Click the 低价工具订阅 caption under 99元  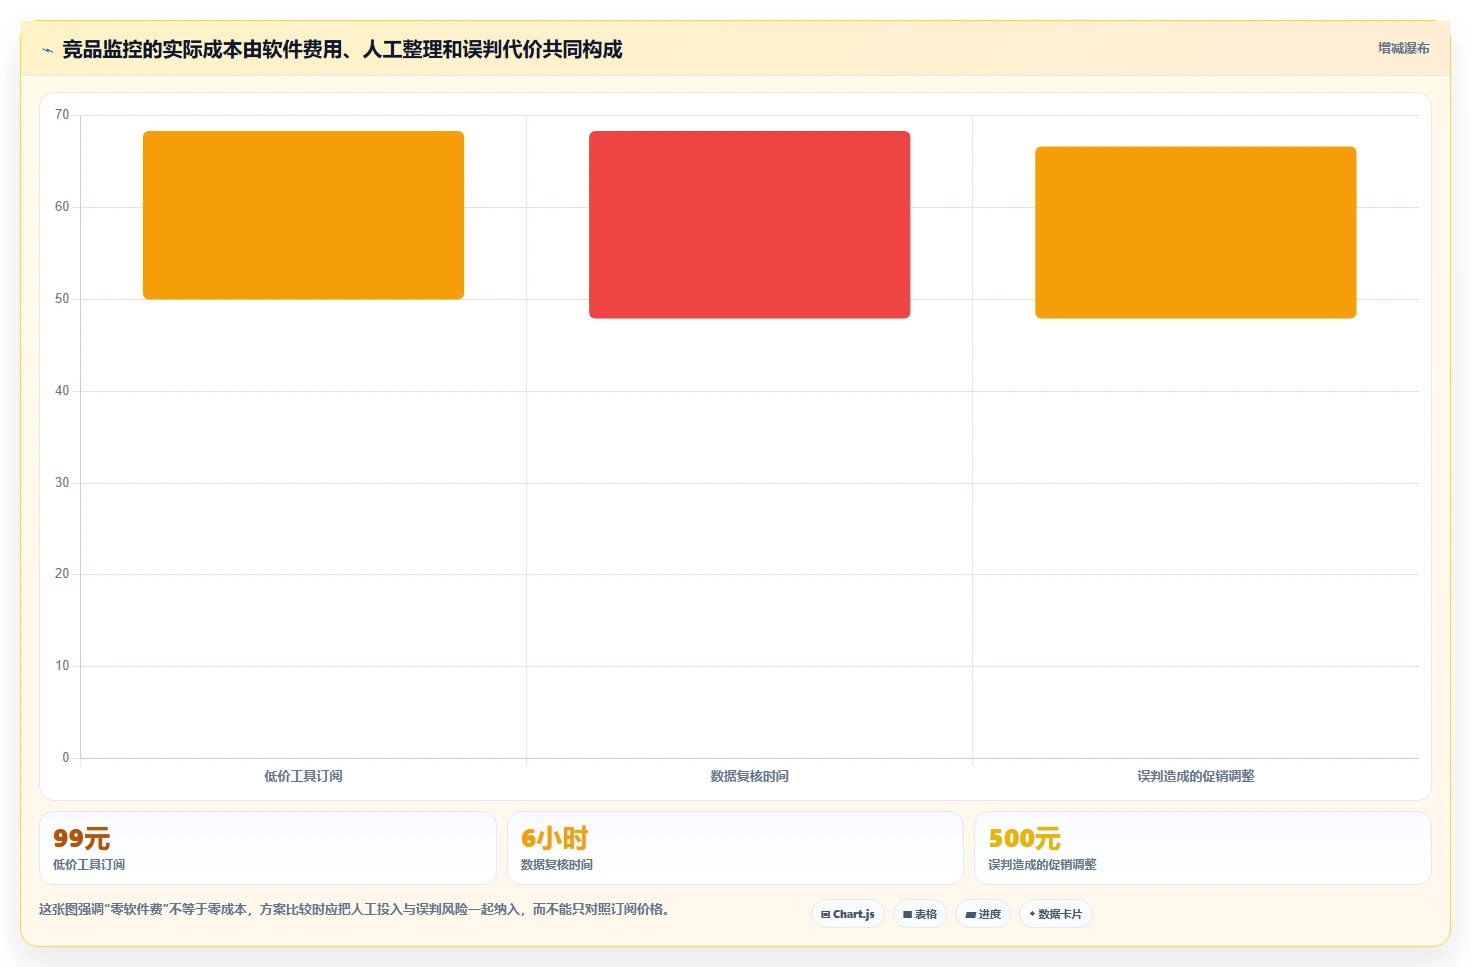point(89,865)
